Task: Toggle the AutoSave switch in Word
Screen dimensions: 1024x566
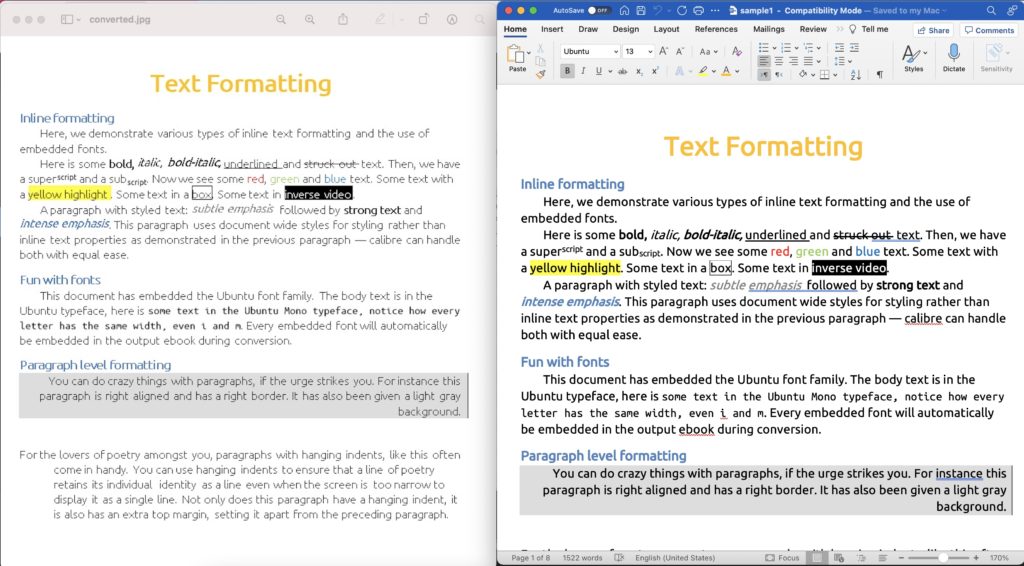Action: [599, 10]
